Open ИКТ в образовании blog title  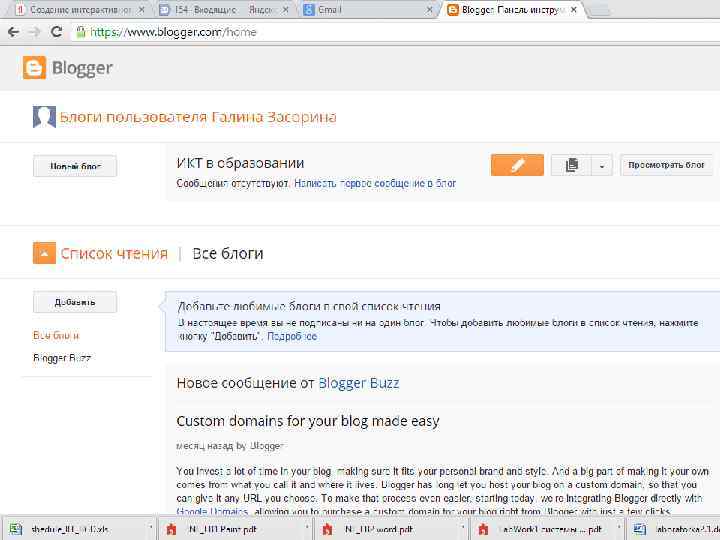click(x=240, y=163)
